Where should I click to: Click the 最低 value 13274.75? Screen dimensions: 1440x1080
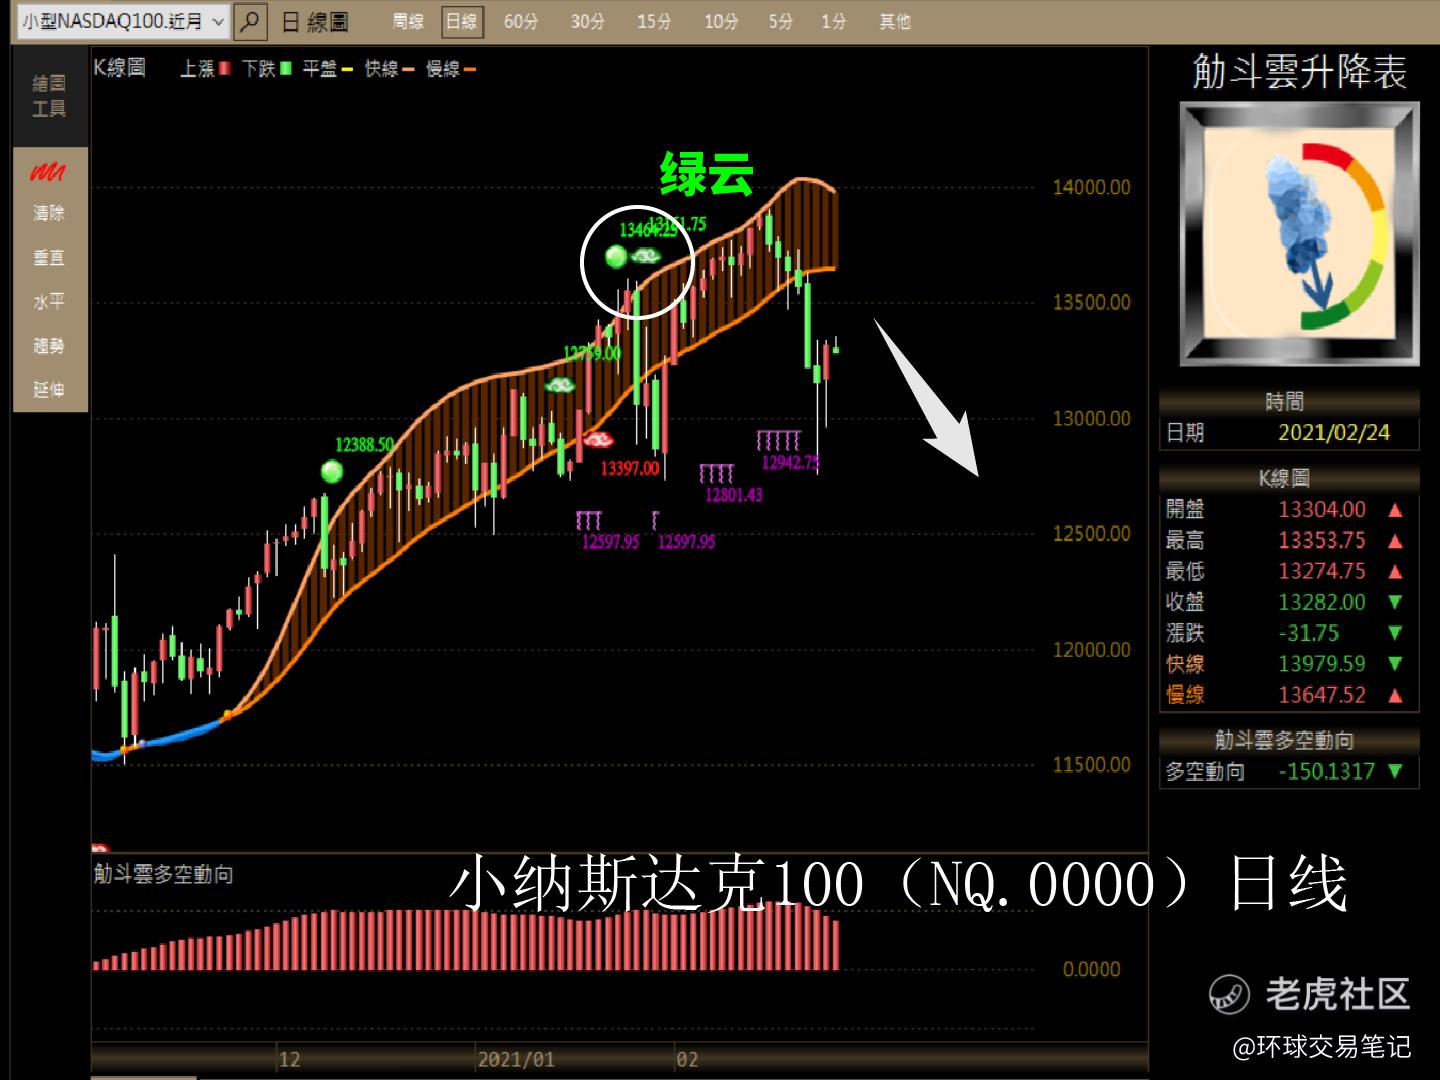coord(1322,571)
